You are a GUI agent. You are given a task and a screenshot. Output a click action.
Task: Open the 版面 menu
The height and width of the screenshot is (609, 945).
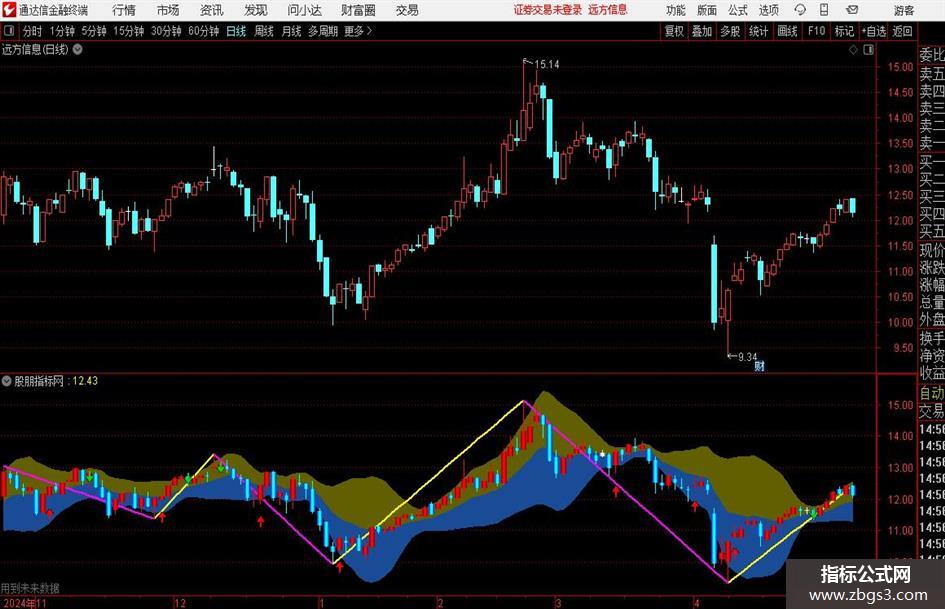pyautogui.click(x=707, y=10)
